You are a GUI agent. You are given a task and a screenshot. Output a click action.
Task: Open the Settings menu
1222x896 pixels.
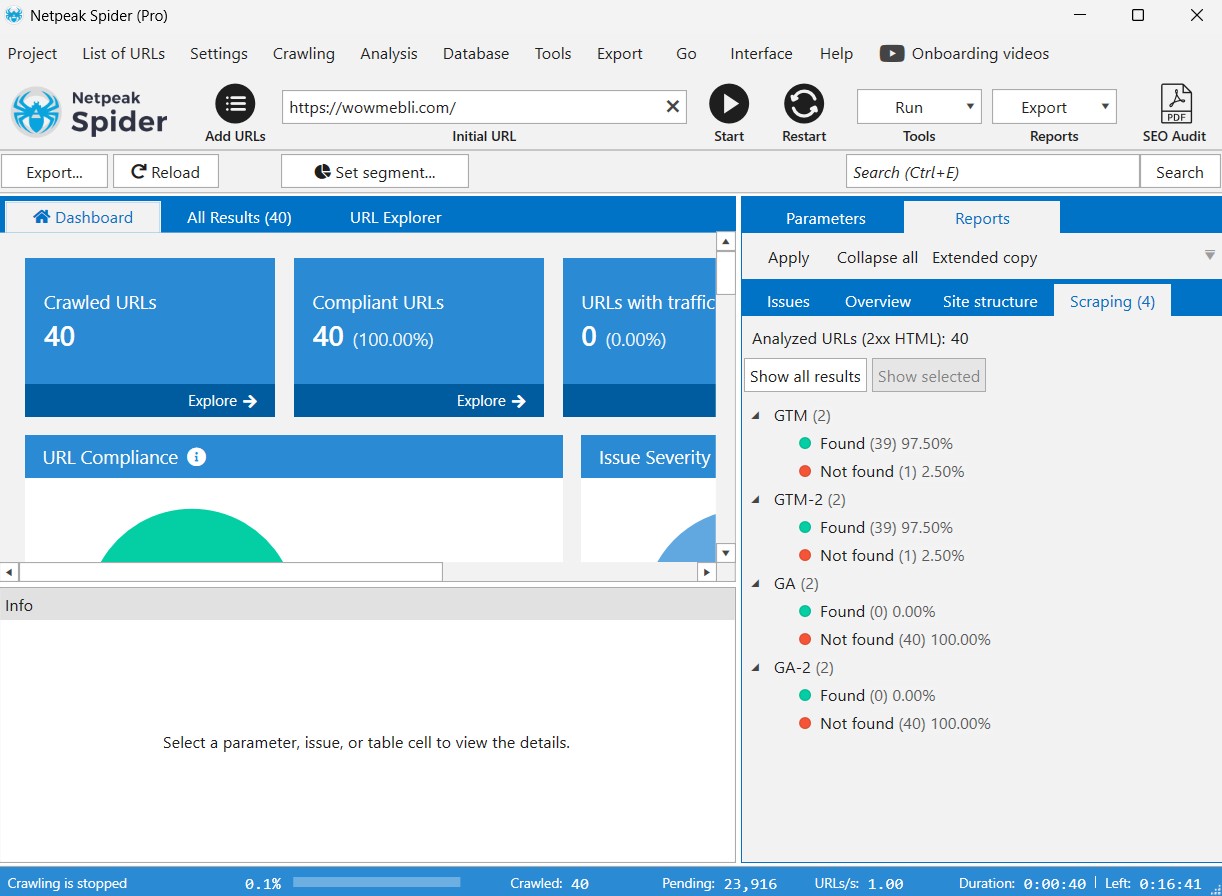219,54
